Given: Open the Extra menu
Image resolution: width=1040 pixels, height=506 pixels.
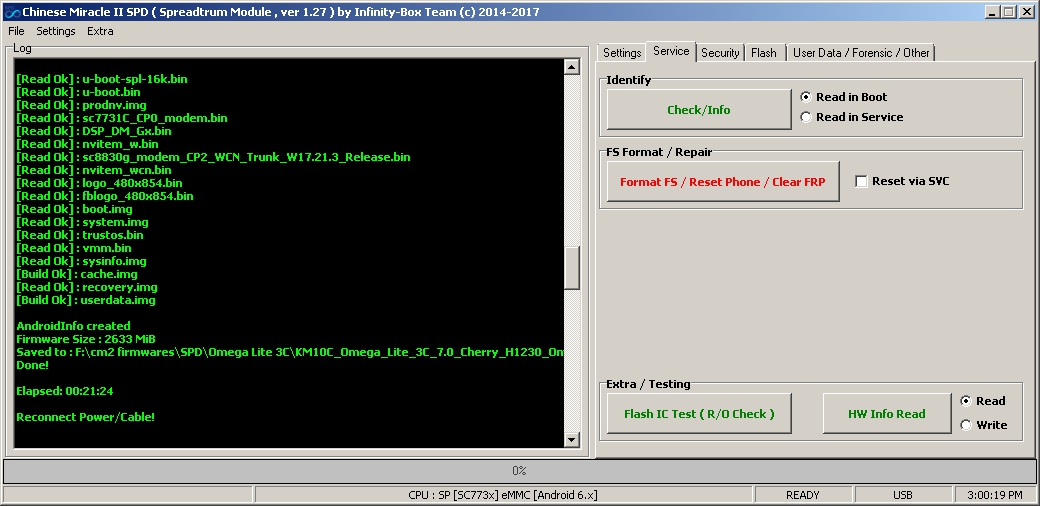Looking at the screenshot, I should (x=100, y=31).
